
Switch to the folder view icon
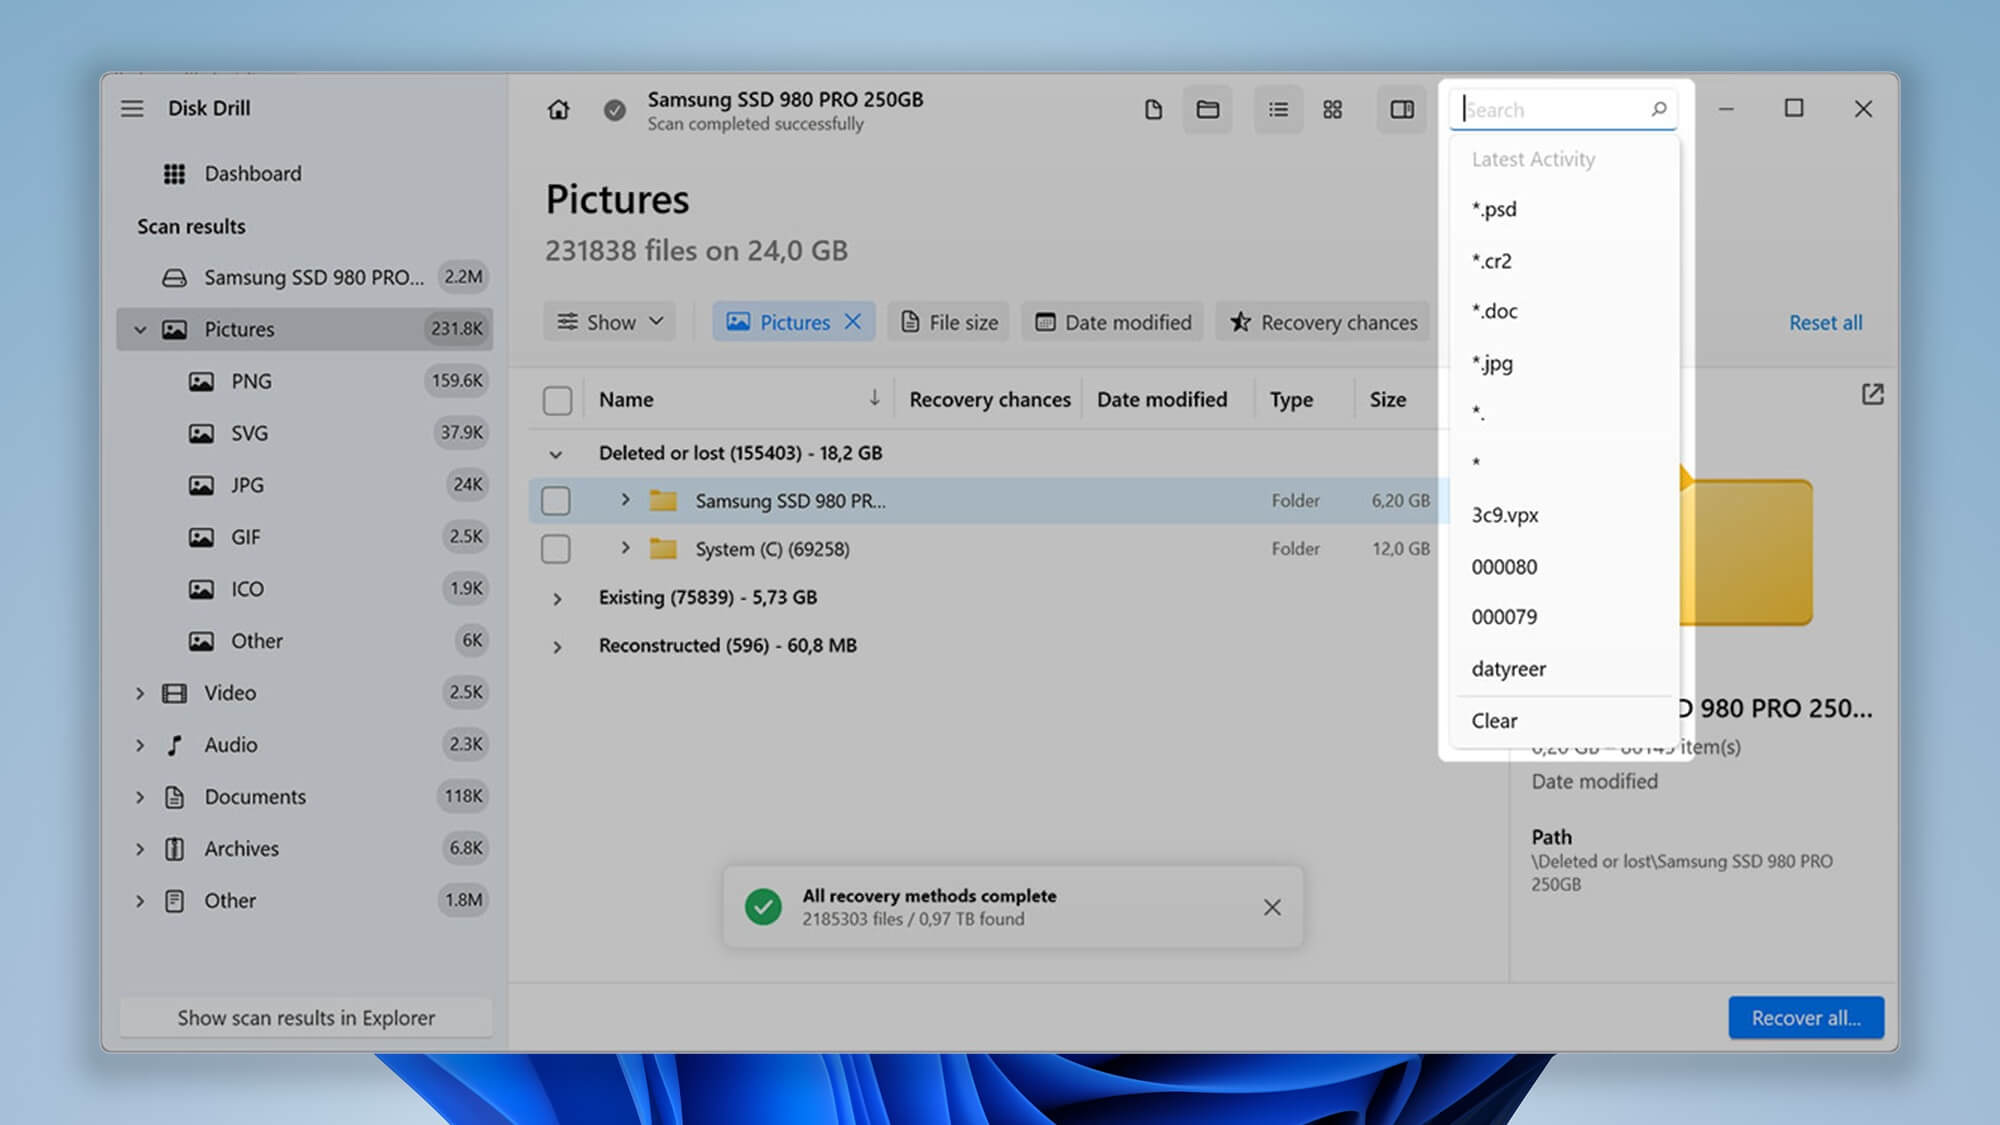click(1207, 109)
